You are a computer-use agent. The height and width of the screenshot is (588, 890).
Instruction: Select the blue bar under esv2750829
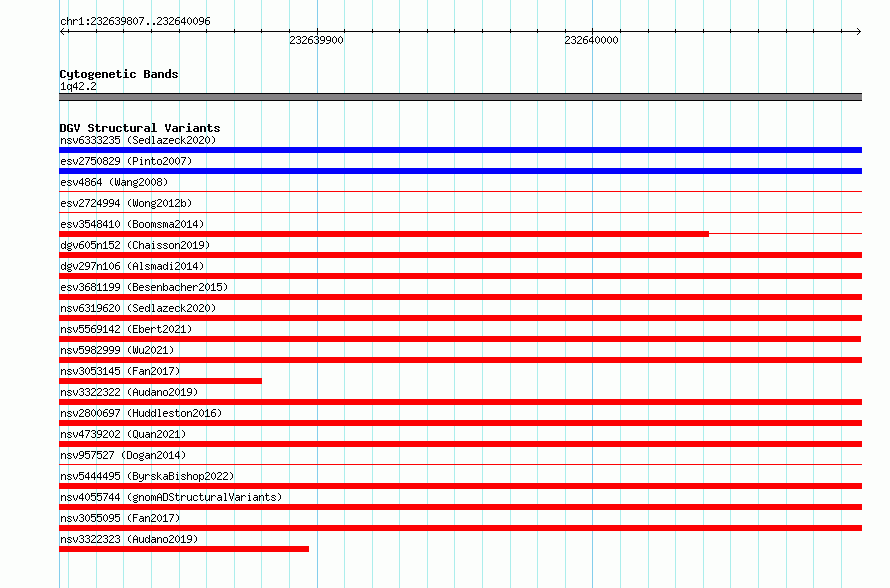coord(460,171)
